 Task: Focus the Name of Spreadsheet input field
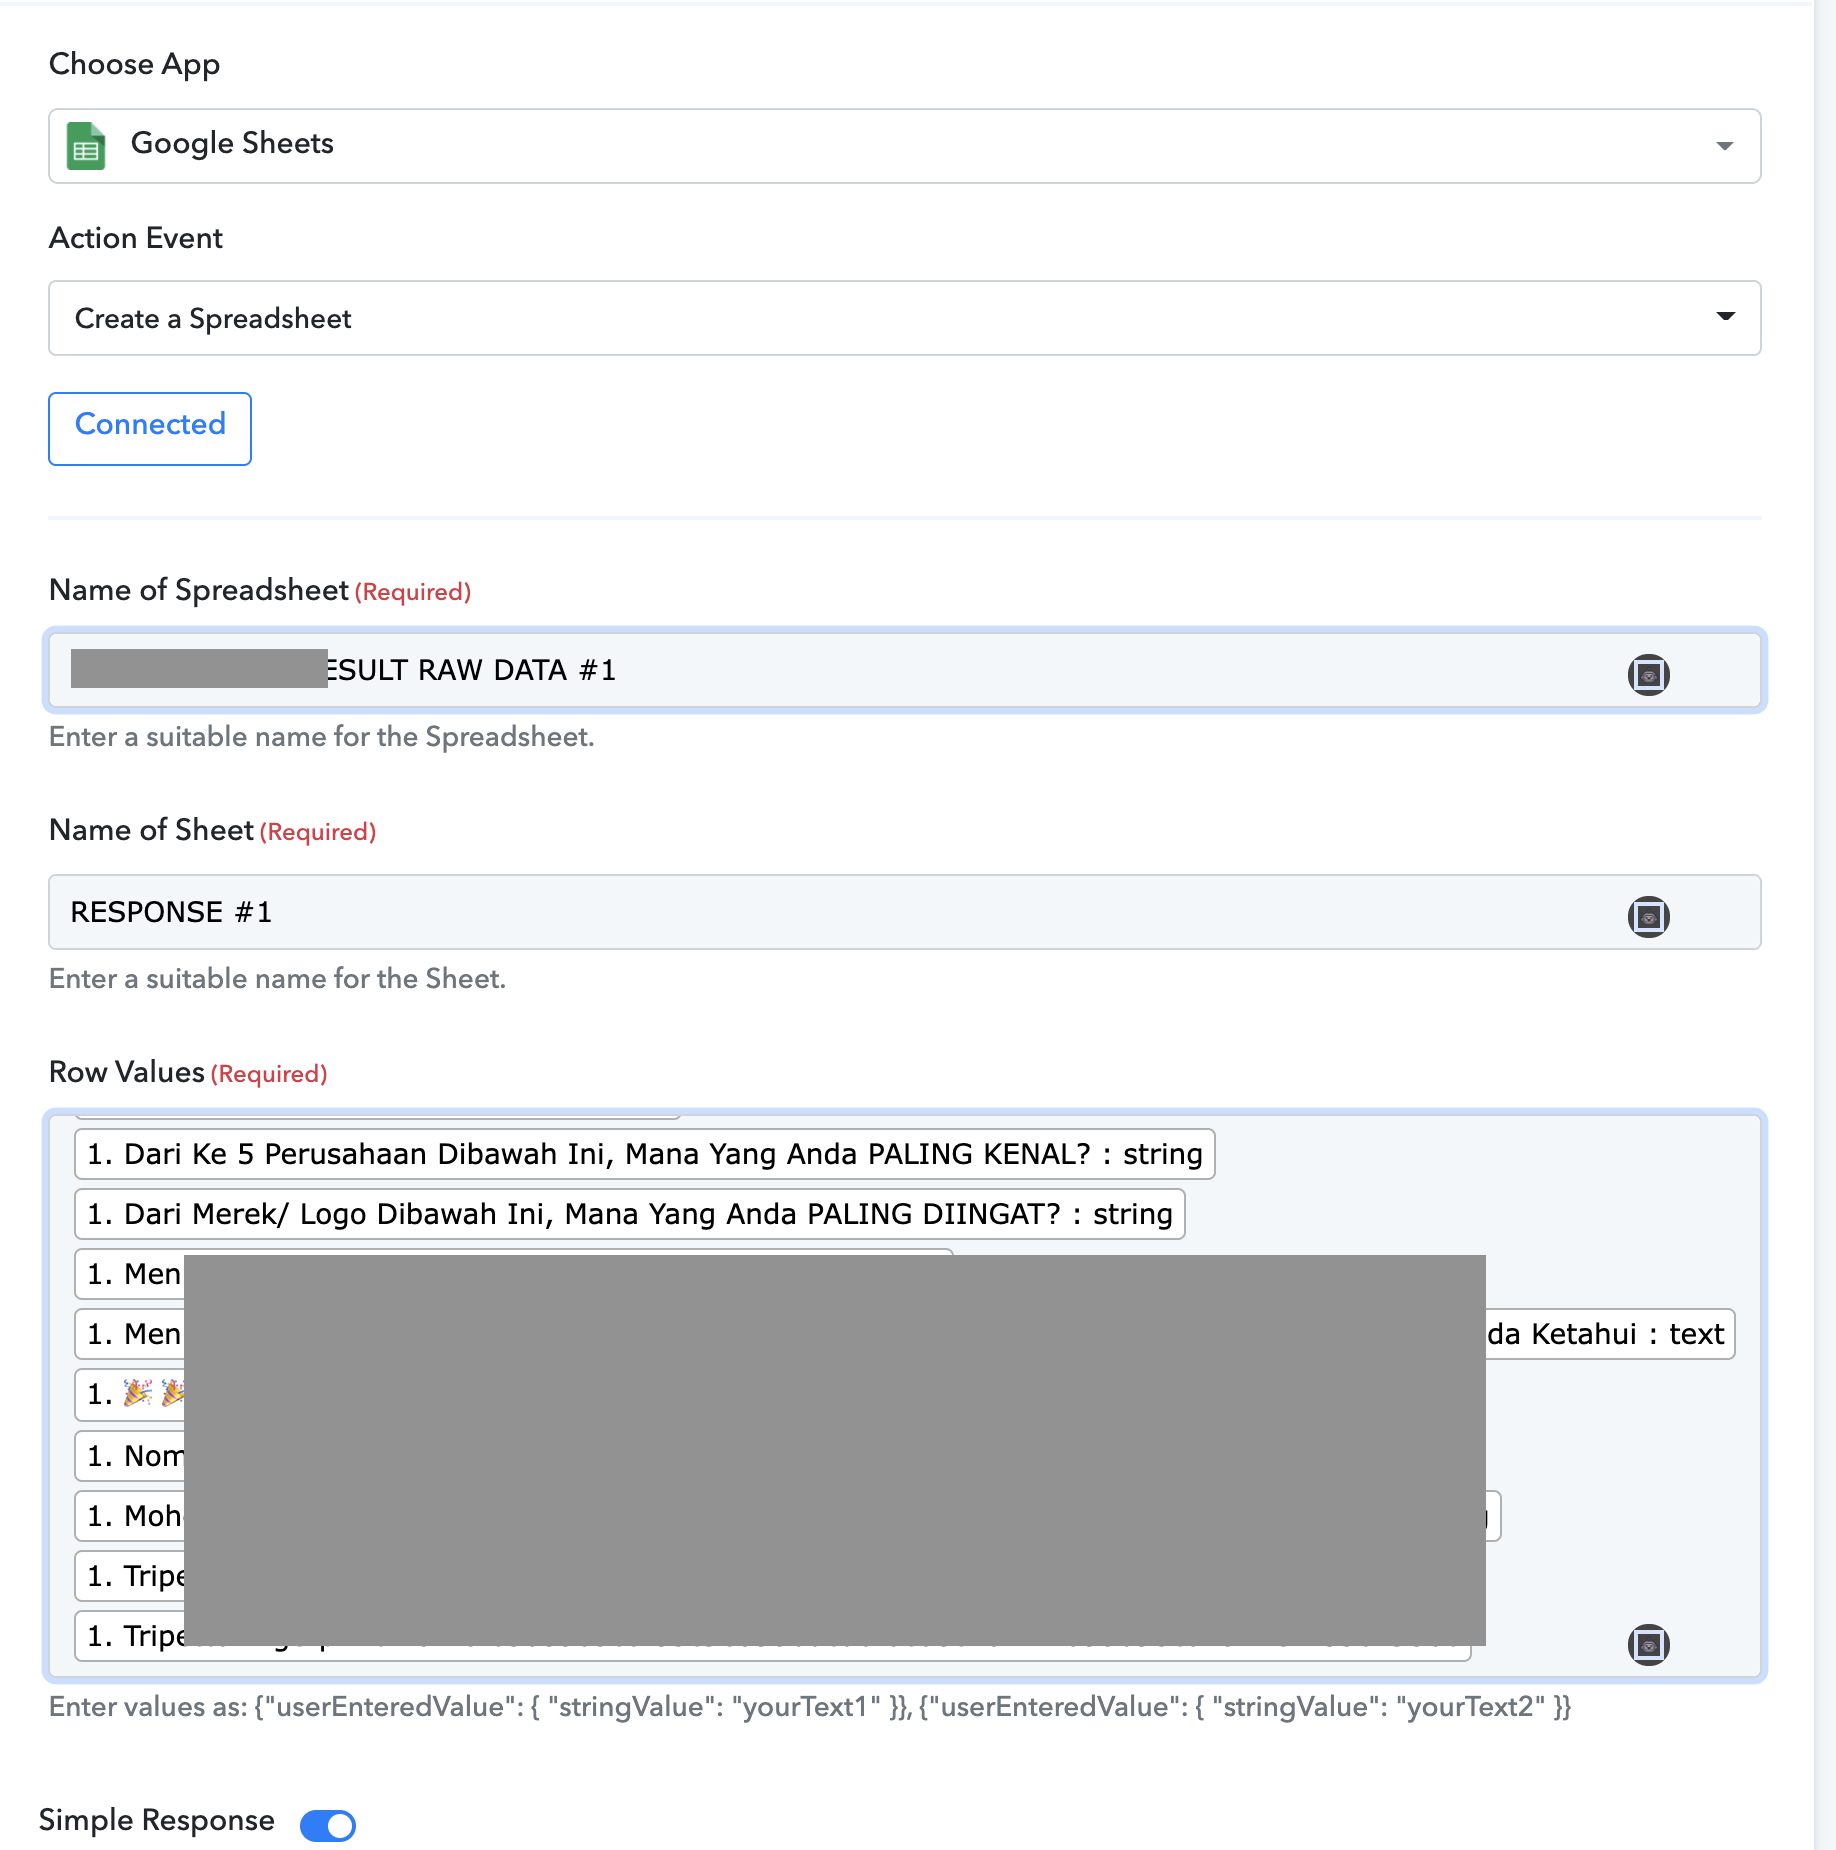(x=904, y=670)
